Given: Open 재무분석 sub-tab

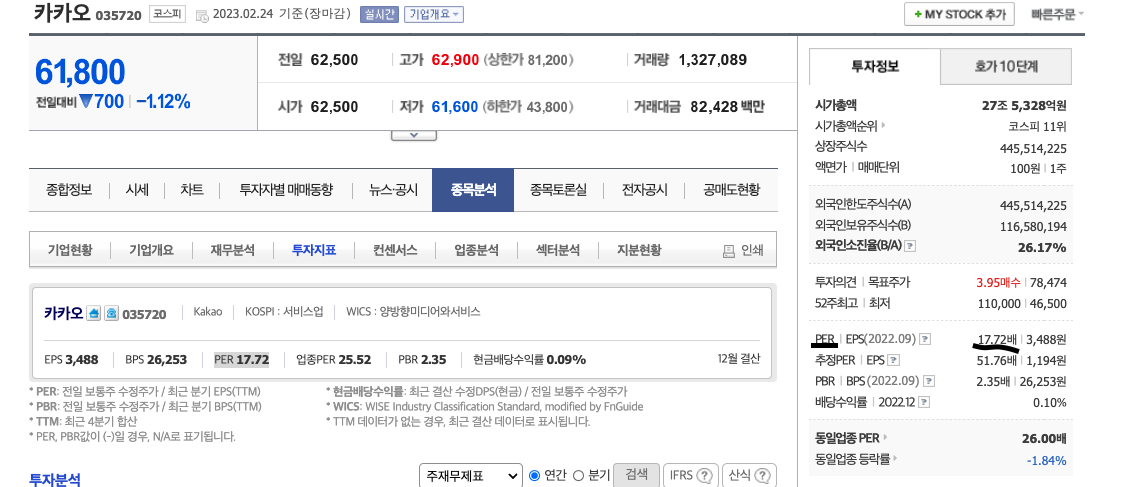Looking at the screenshot, I should 233,250.
